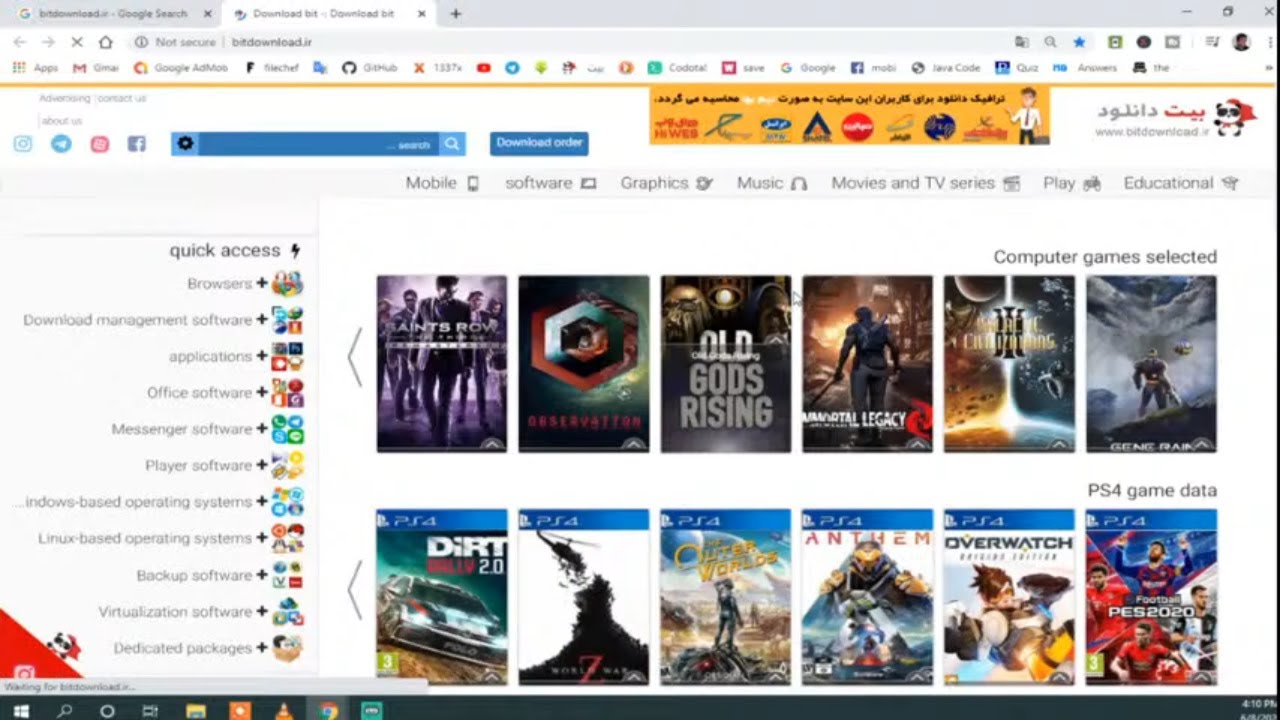The width and height of the screenshot is (1280, 720).
Task: Click Messenger software link text
Action: (x=182, y=429)
